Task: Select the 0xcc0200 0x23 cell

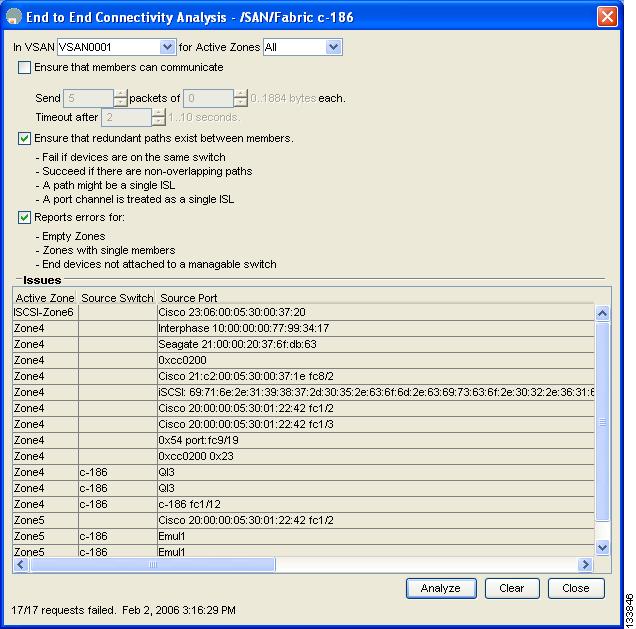Action: tap(376, 456)
